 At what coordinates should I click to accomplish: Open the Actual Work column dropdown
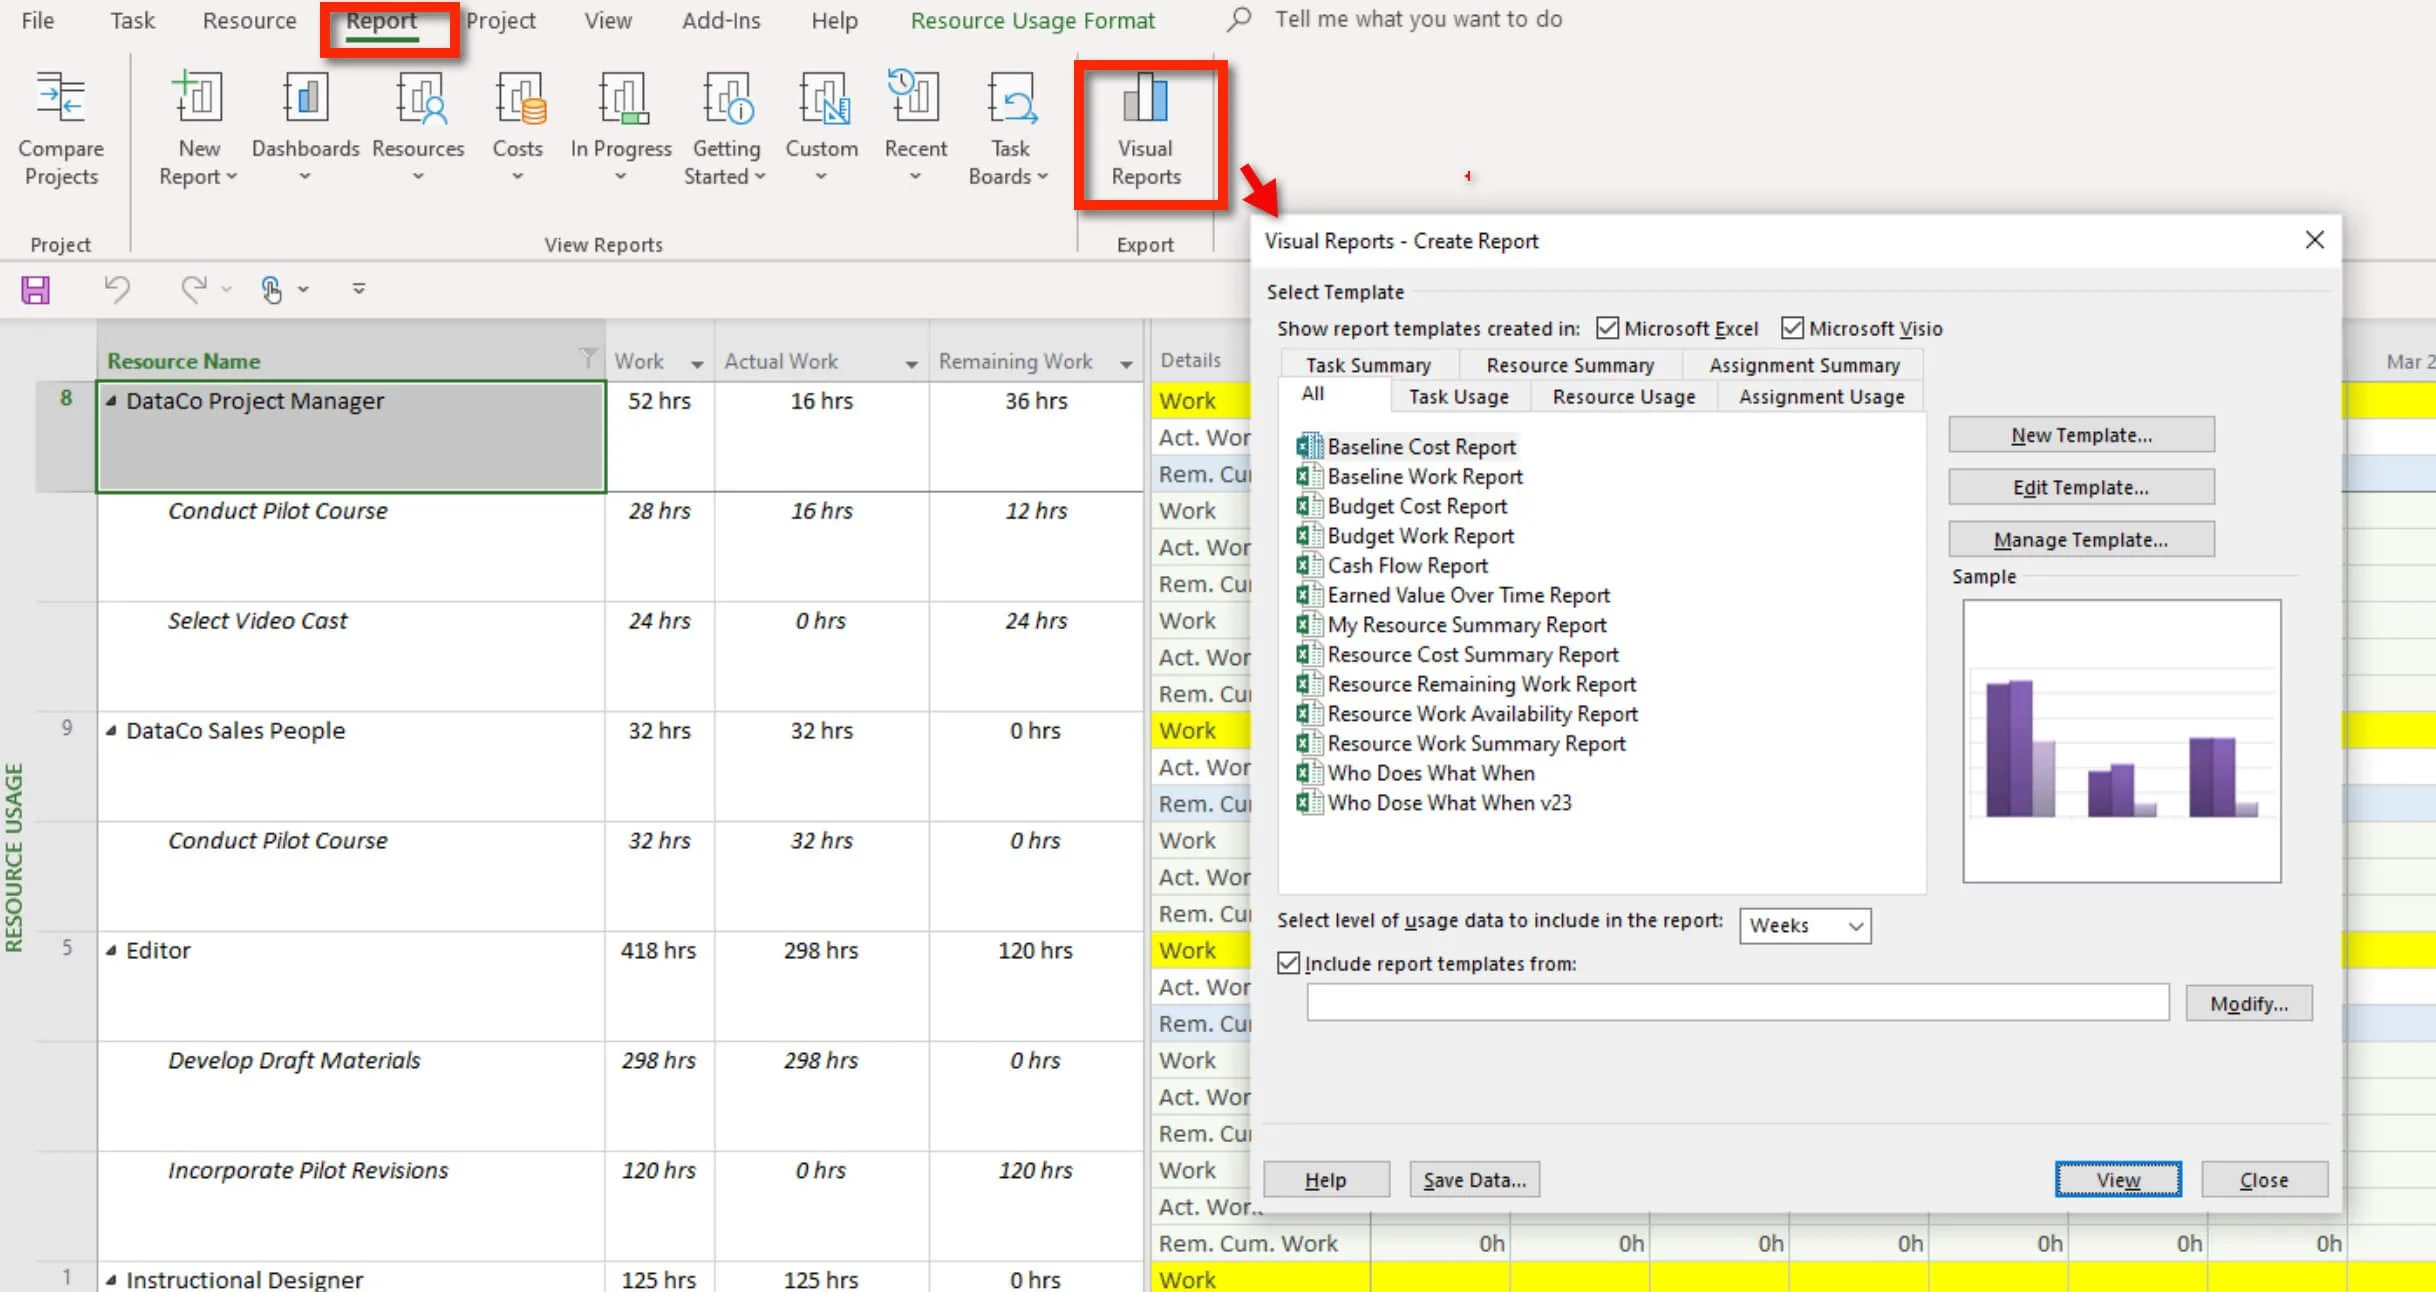click(911, 364)
